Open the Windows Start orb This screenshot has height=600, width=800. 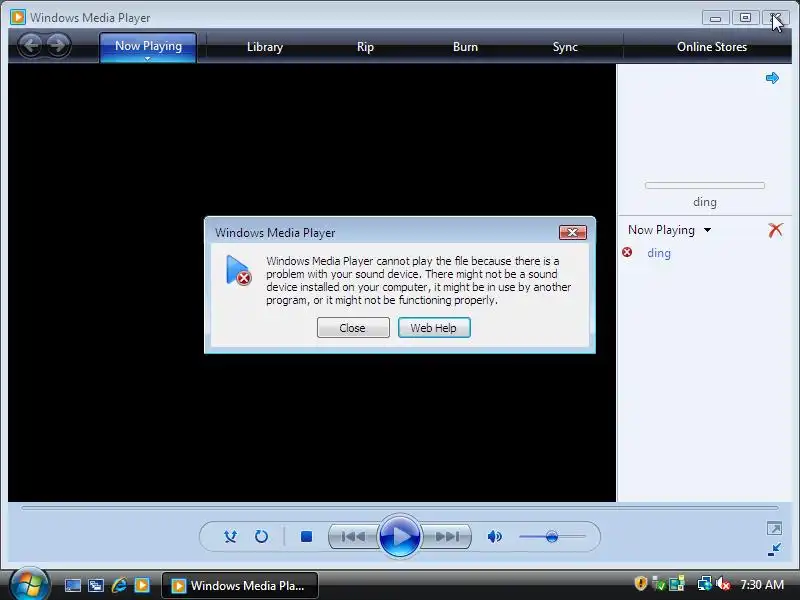click(29, 584)
